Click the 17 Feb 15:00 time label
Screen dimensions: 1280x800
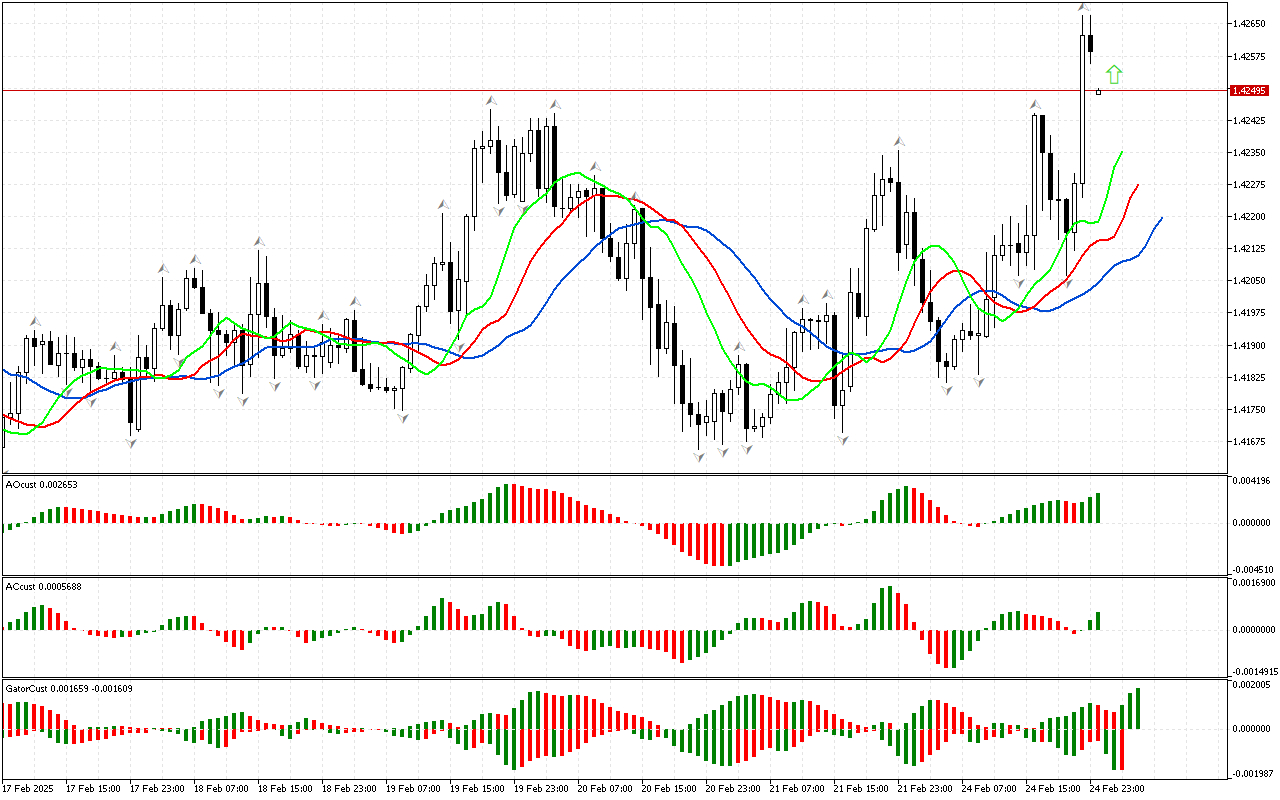(93, 789)
